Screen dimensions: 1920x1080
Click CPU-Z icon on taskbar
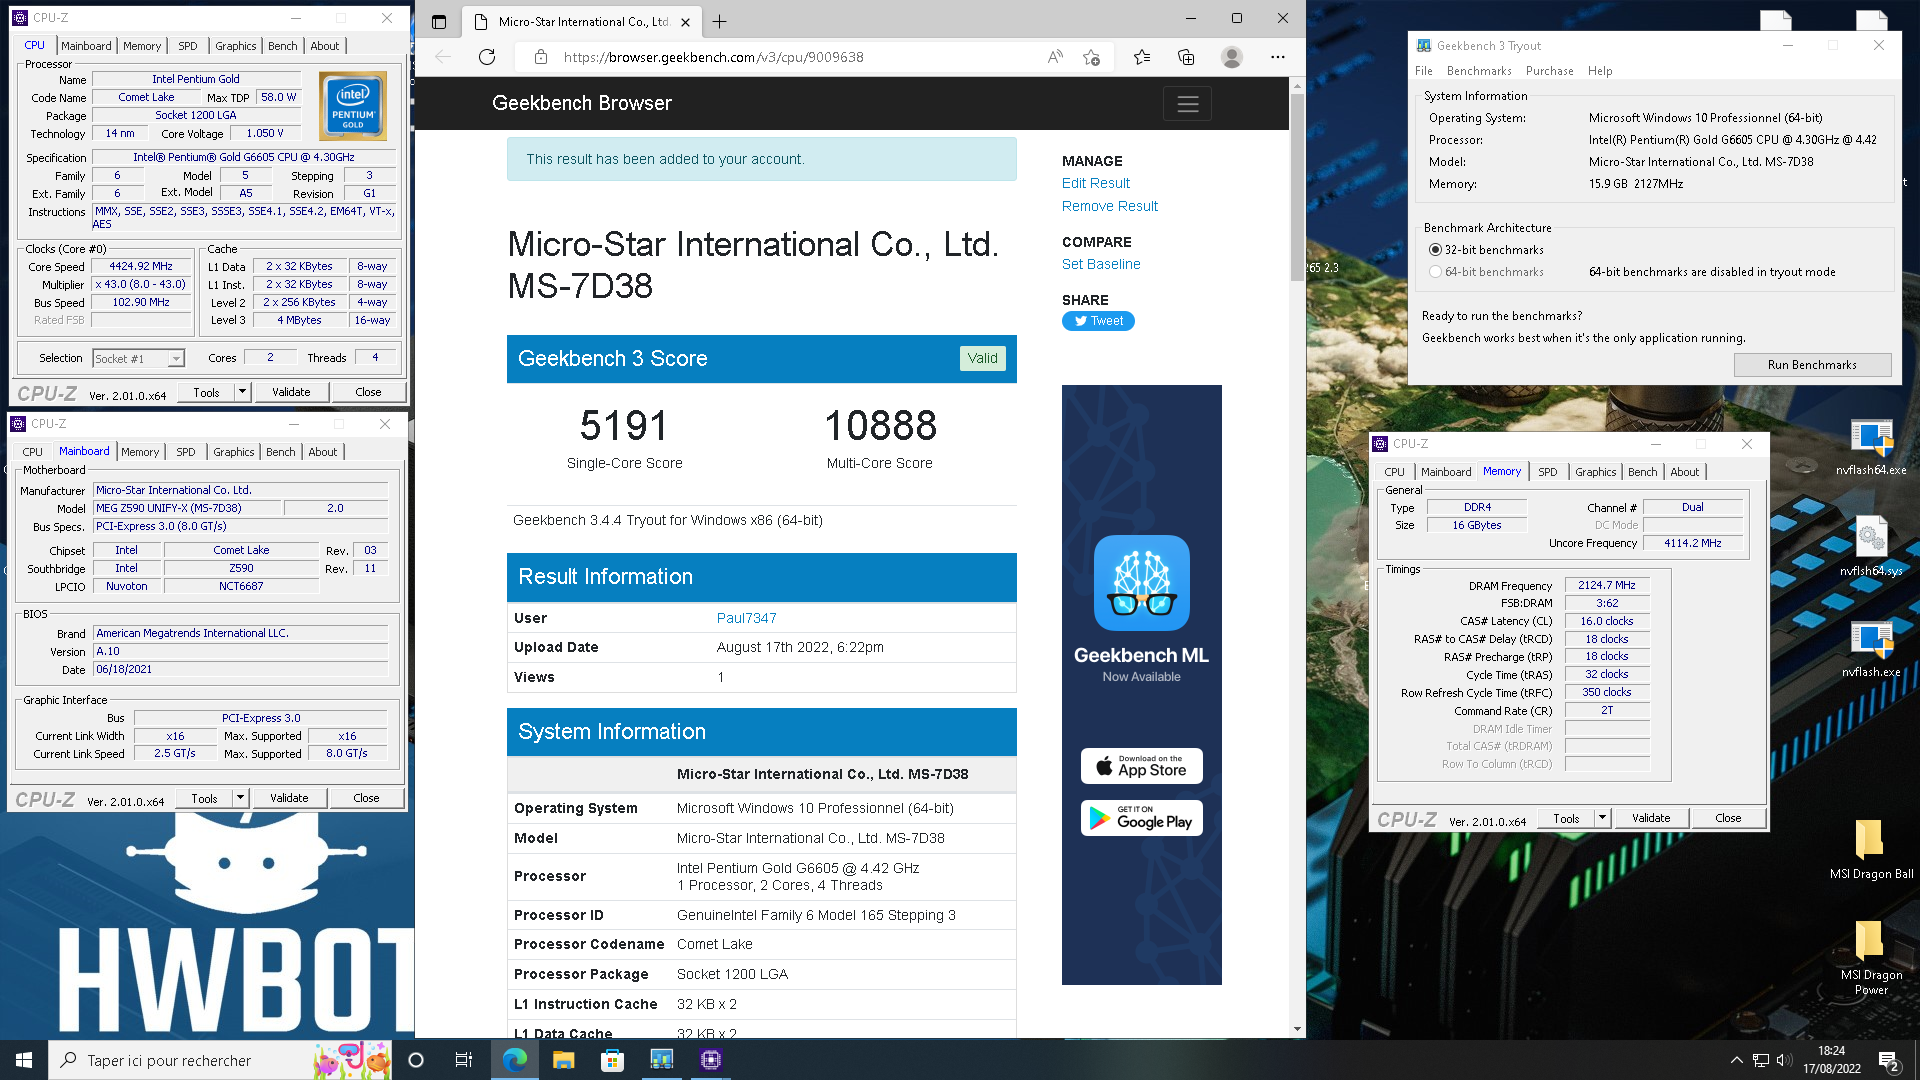[x=711, y=1060]
